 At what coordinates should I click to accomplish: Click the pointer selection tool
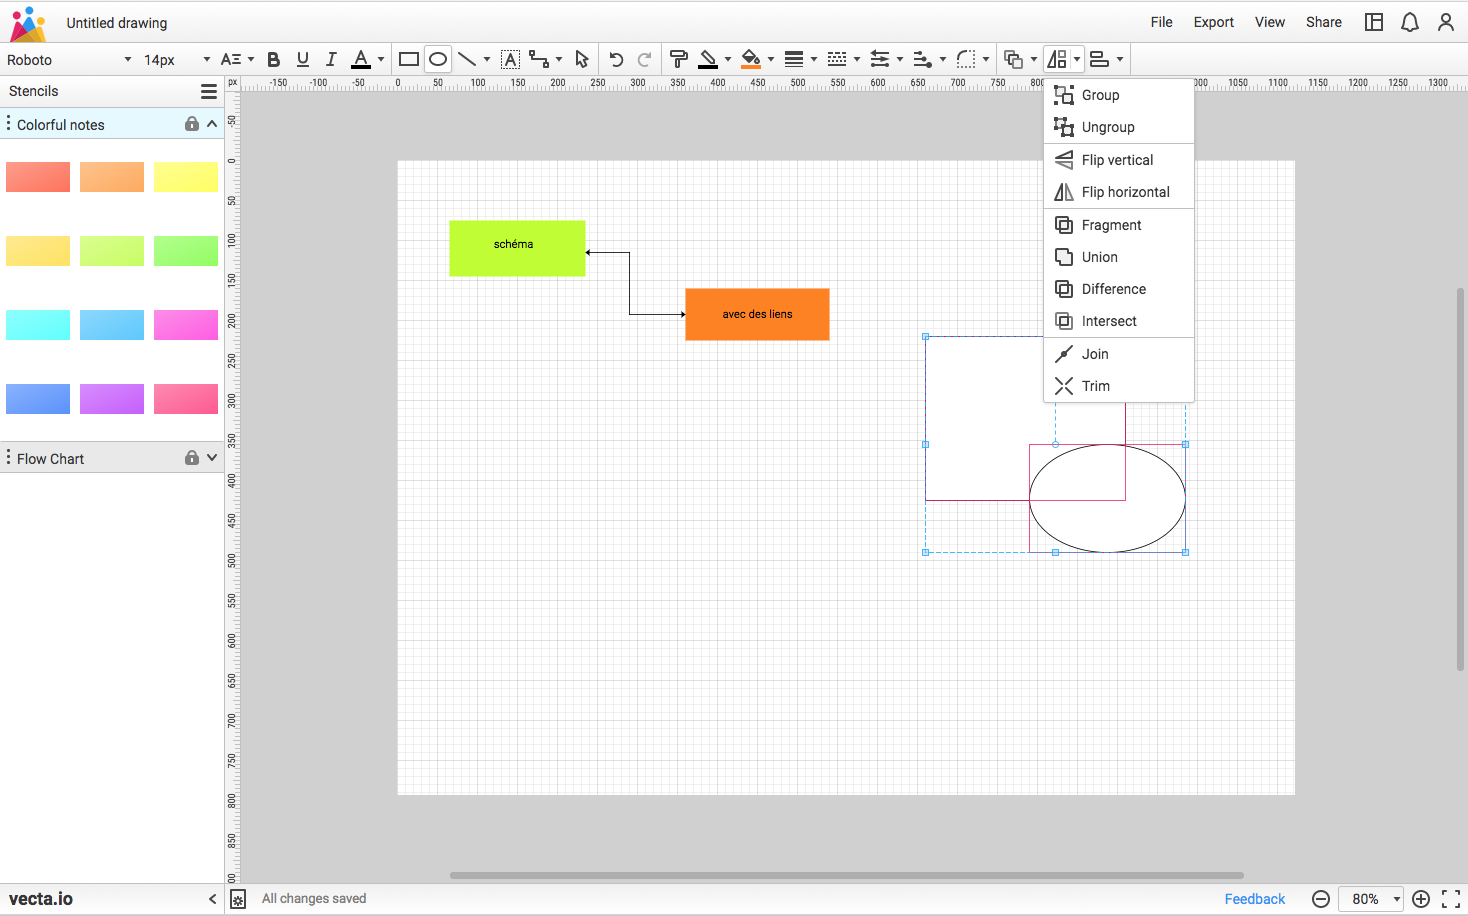click(x=582, y=60)
